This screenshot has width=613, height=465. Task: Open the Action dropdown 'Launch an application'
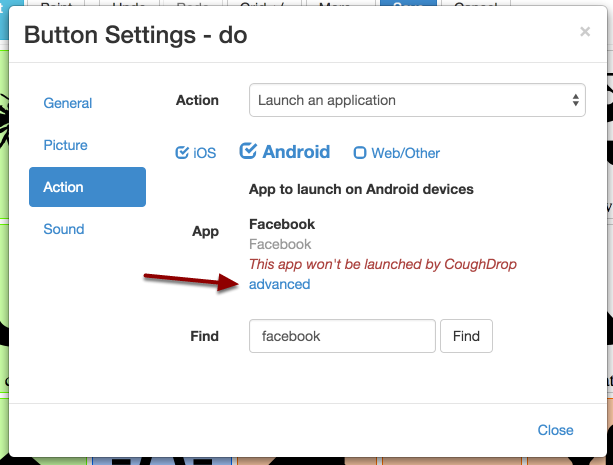(x=417, y=100)
